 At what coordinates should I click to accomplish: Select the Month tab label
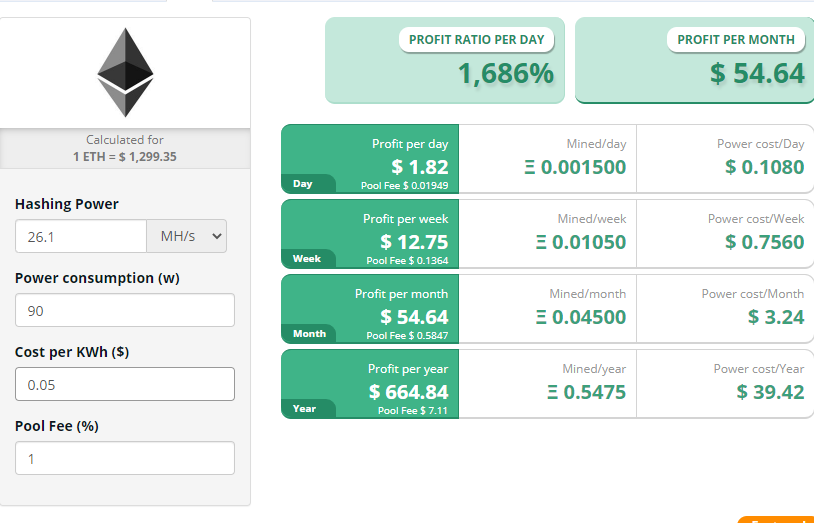pyautogui.click(x=309, y=333)
